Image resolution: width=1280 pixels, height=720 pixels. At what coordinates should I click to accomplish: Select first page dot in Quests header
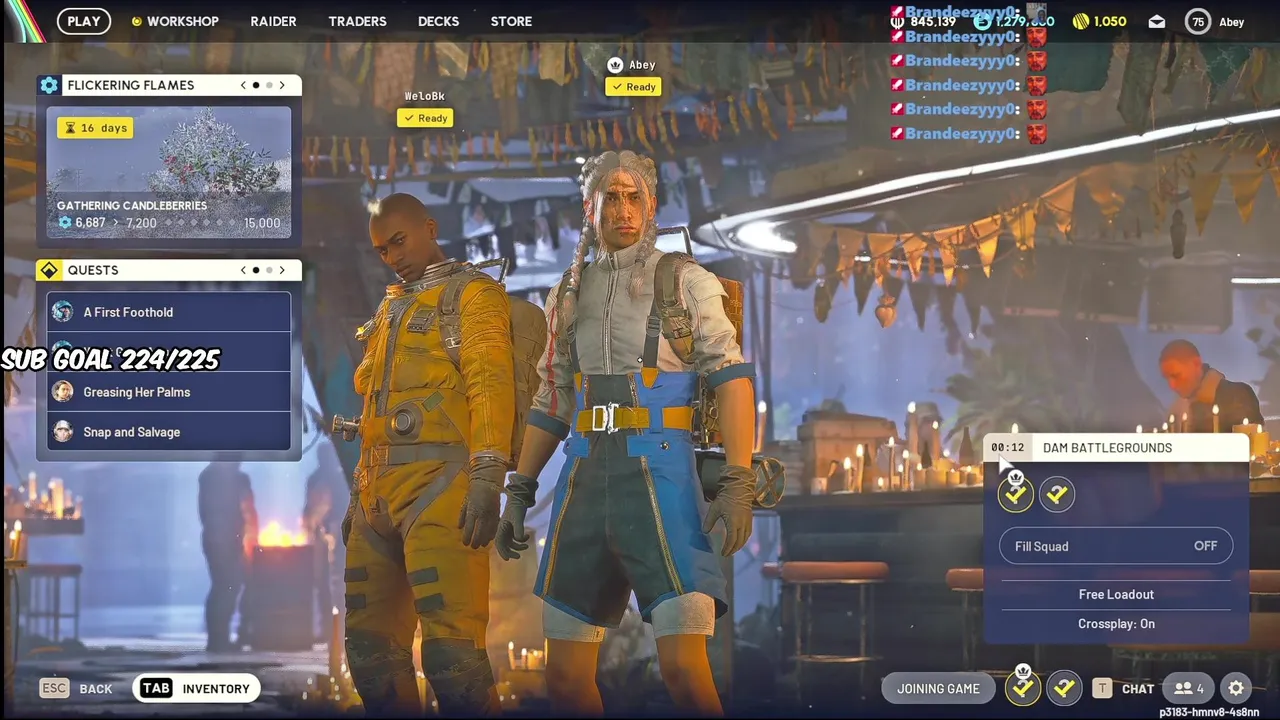tap(256, 270)
